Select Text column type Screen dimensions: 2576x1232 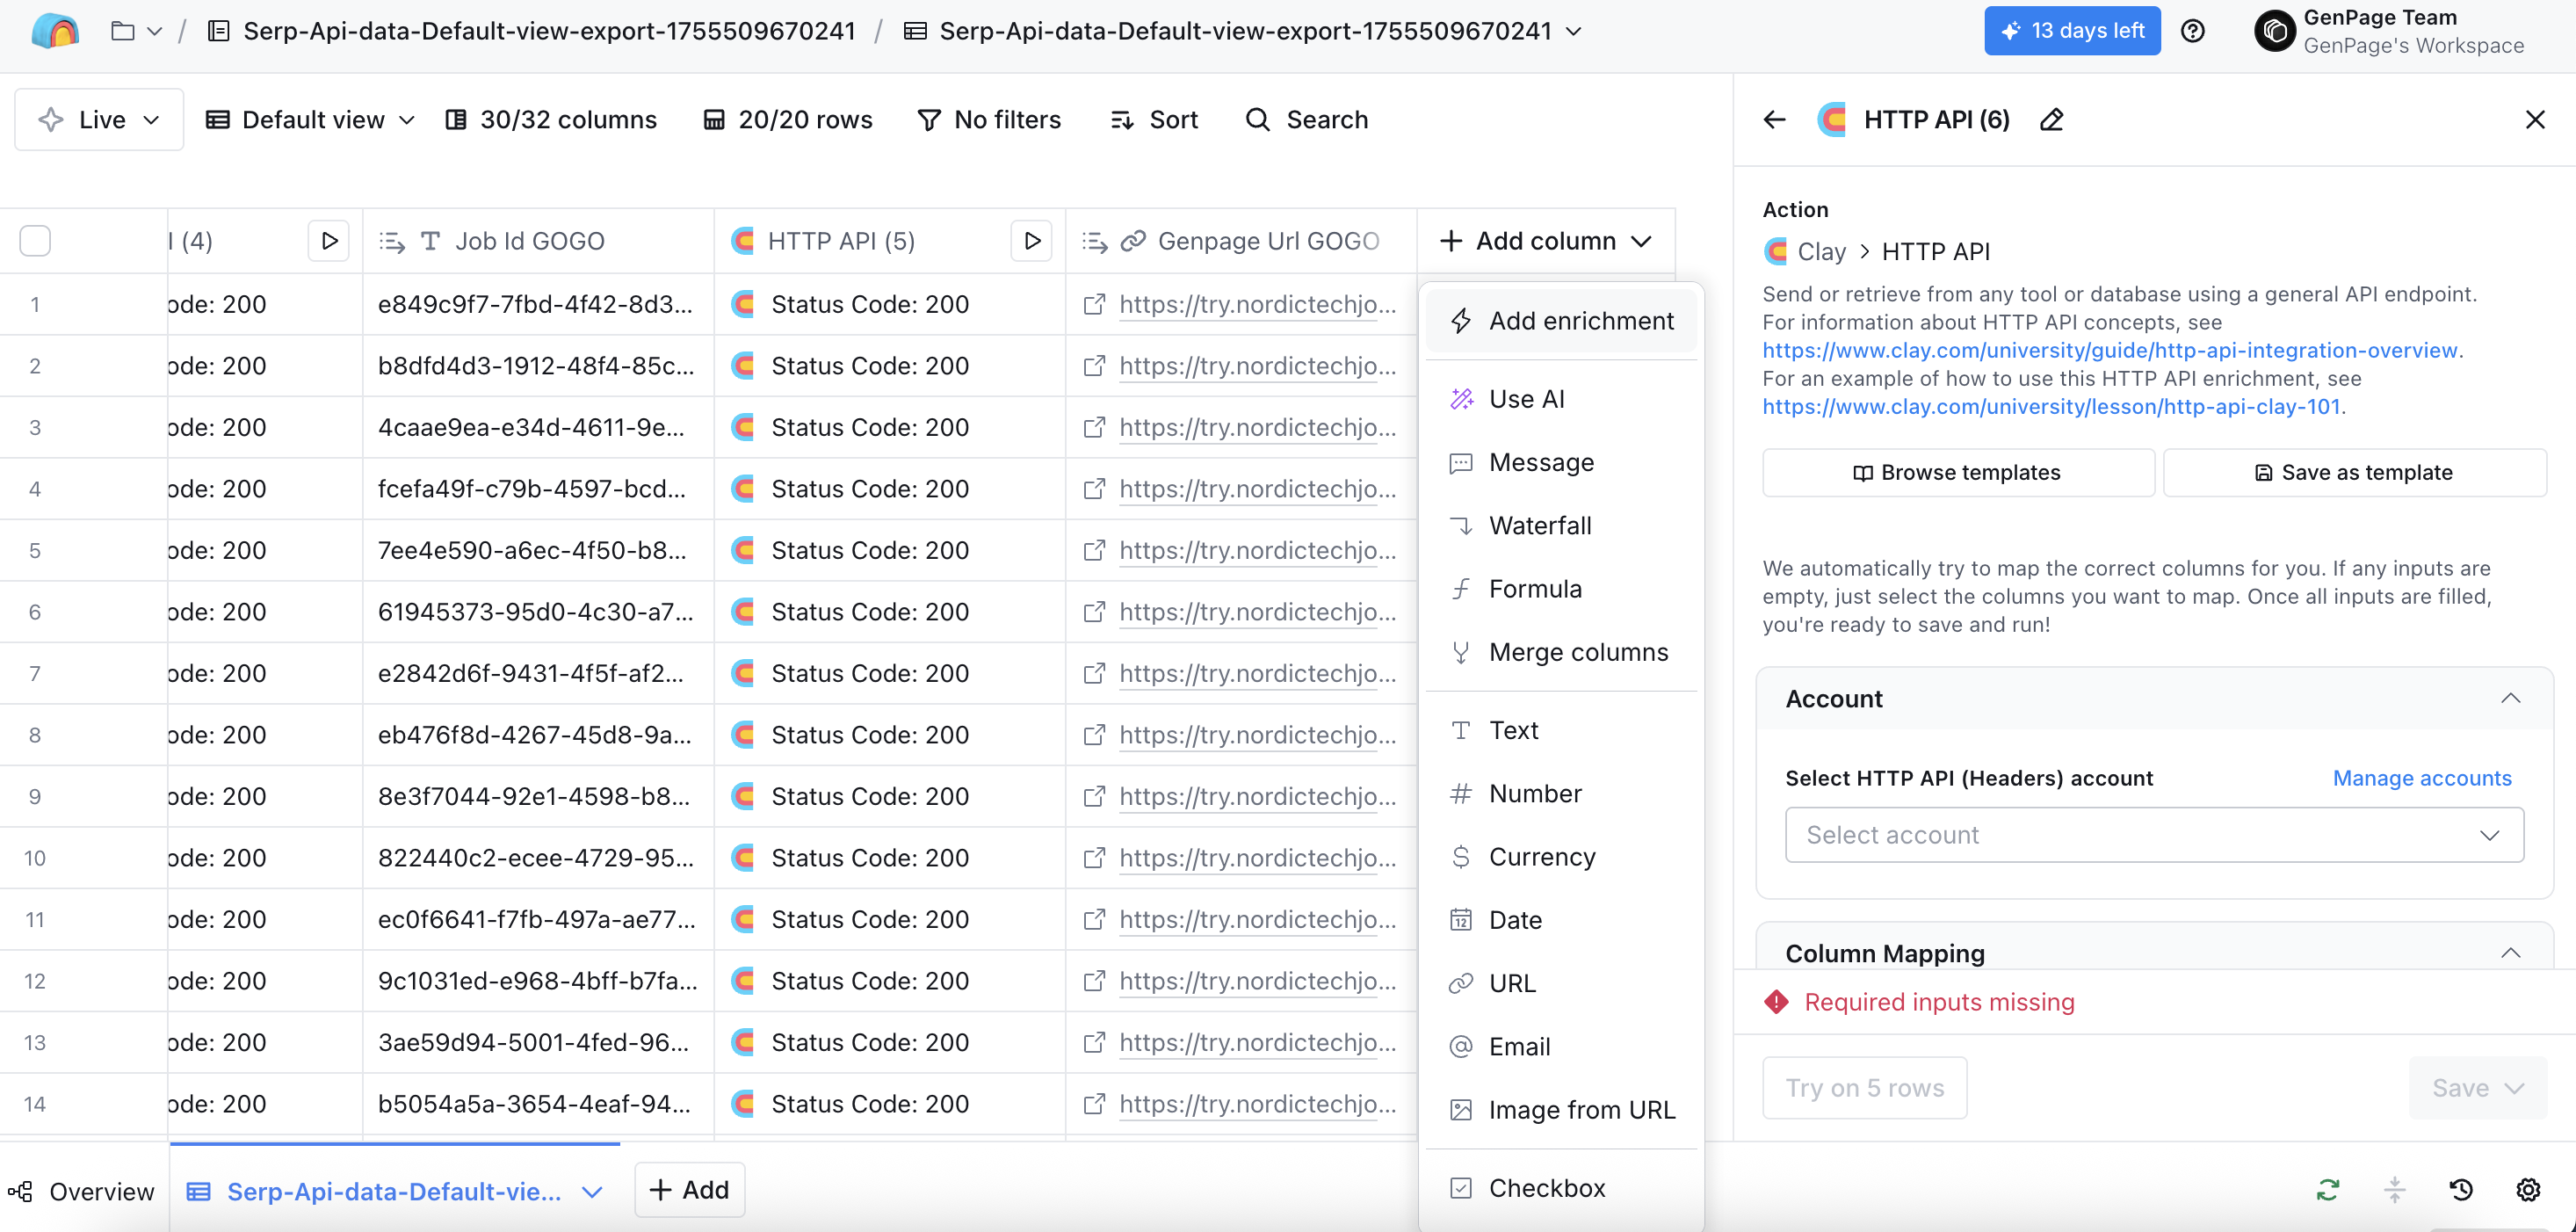(x=1561, y=730)
